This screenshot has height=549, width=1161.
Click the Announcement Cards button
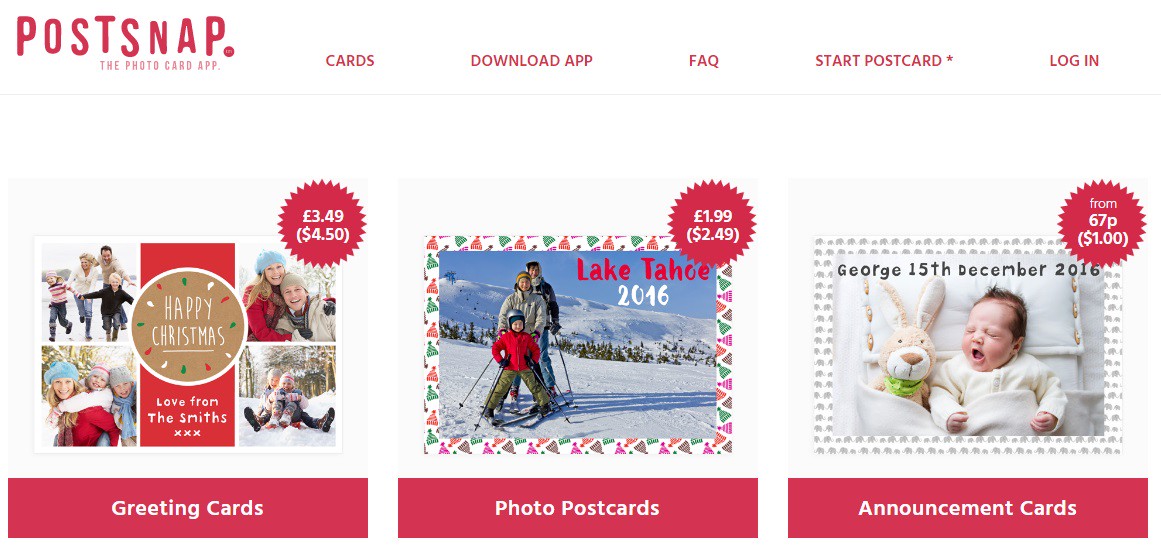point(968,508)
